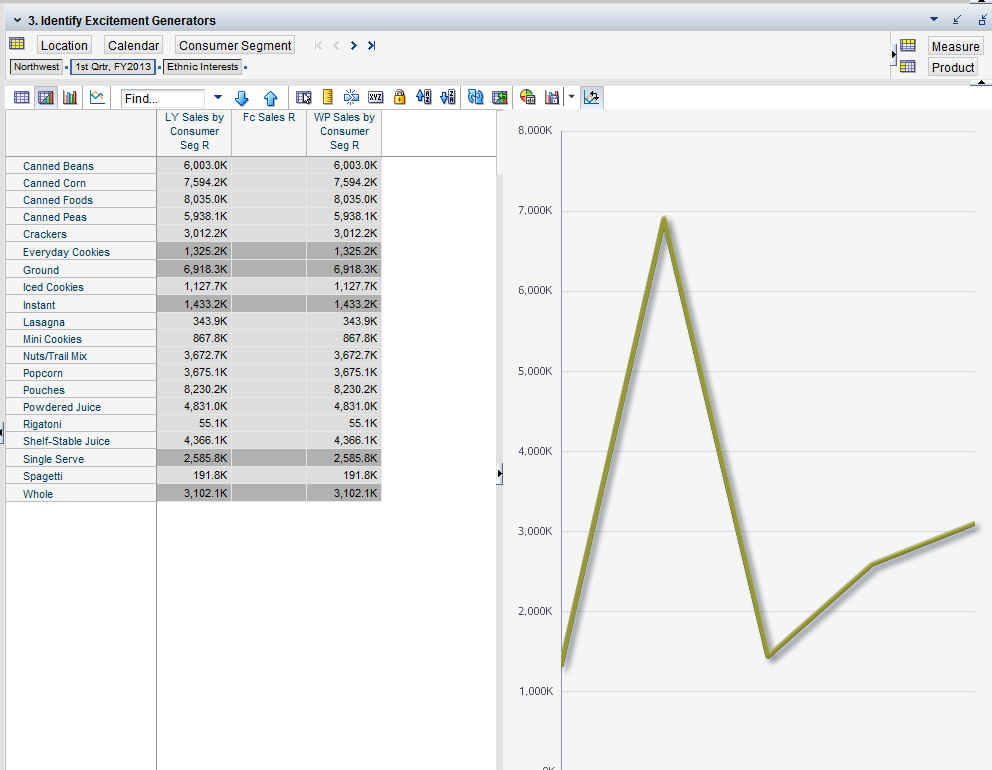Screen dimensions: 992x770
Task: Click the empty Fc Sales R cell for Instant
Action: click(269, 304)
